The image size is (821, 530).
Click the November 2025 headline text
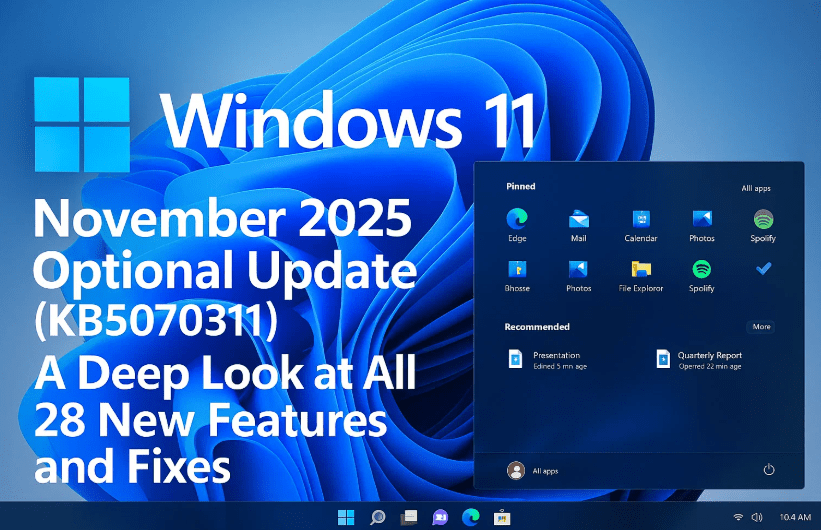(223, 218)
